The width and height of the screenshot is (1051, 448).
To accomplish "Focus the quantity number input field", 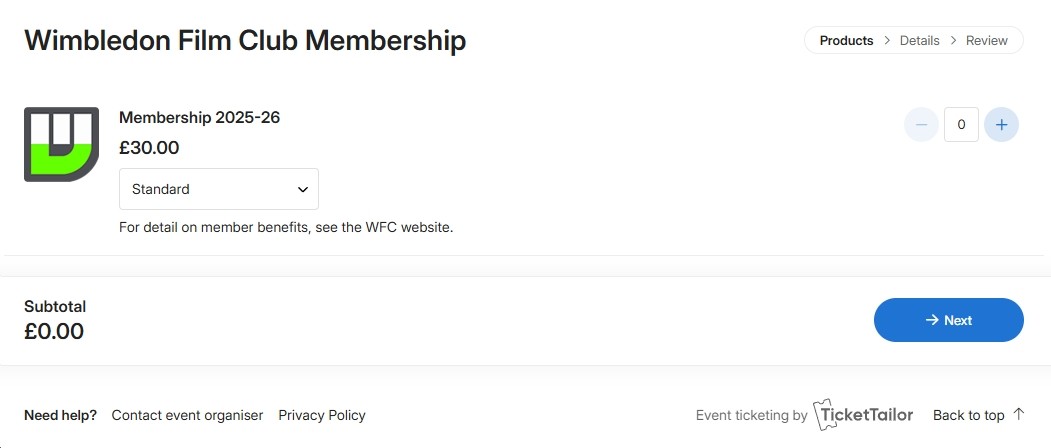I will point(961,125).
